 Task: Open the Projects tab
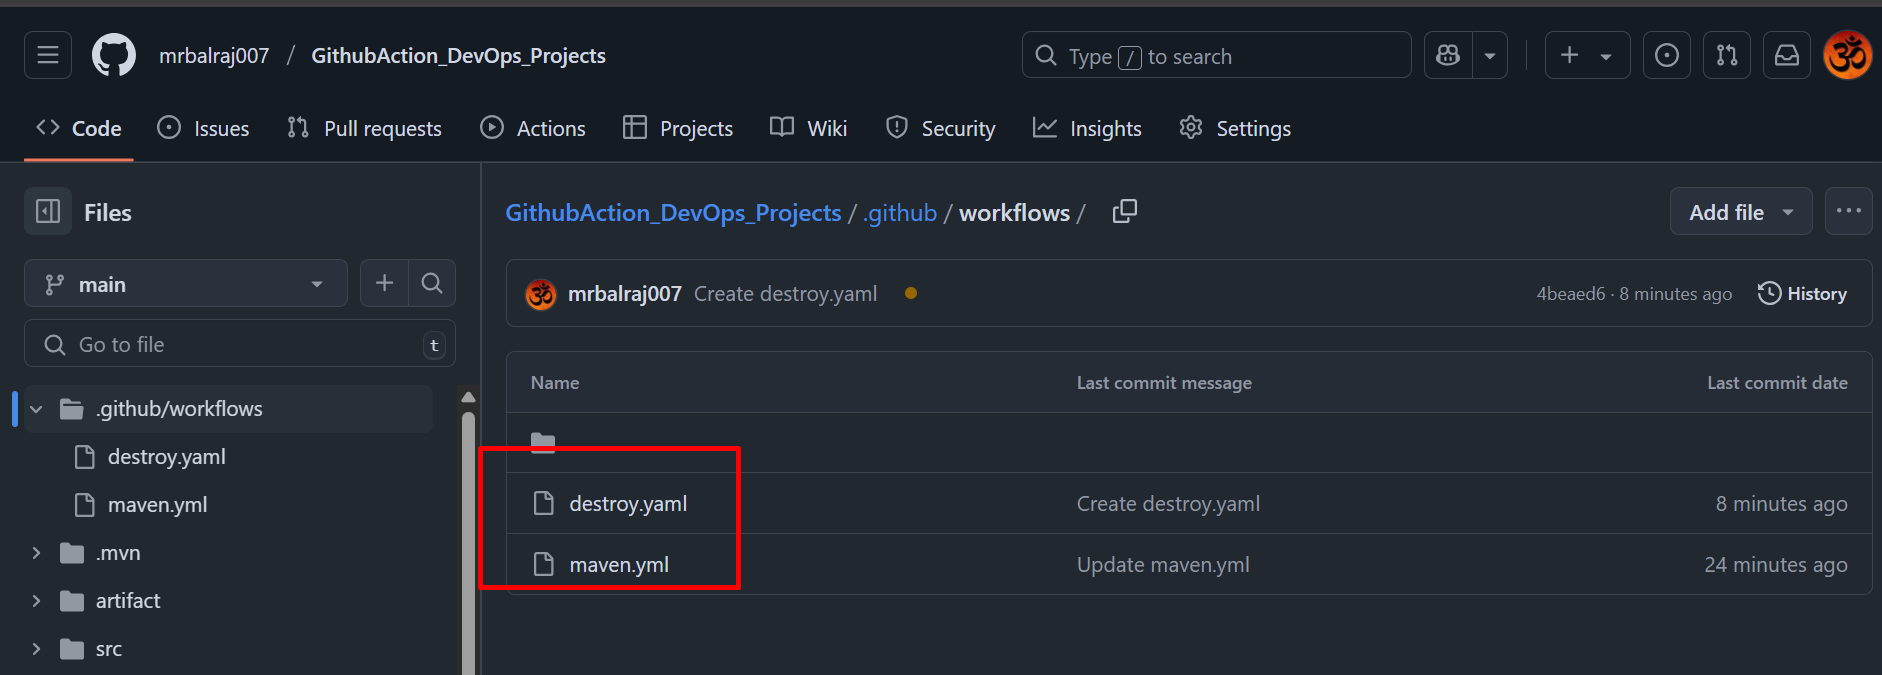(x=678, y=129)
